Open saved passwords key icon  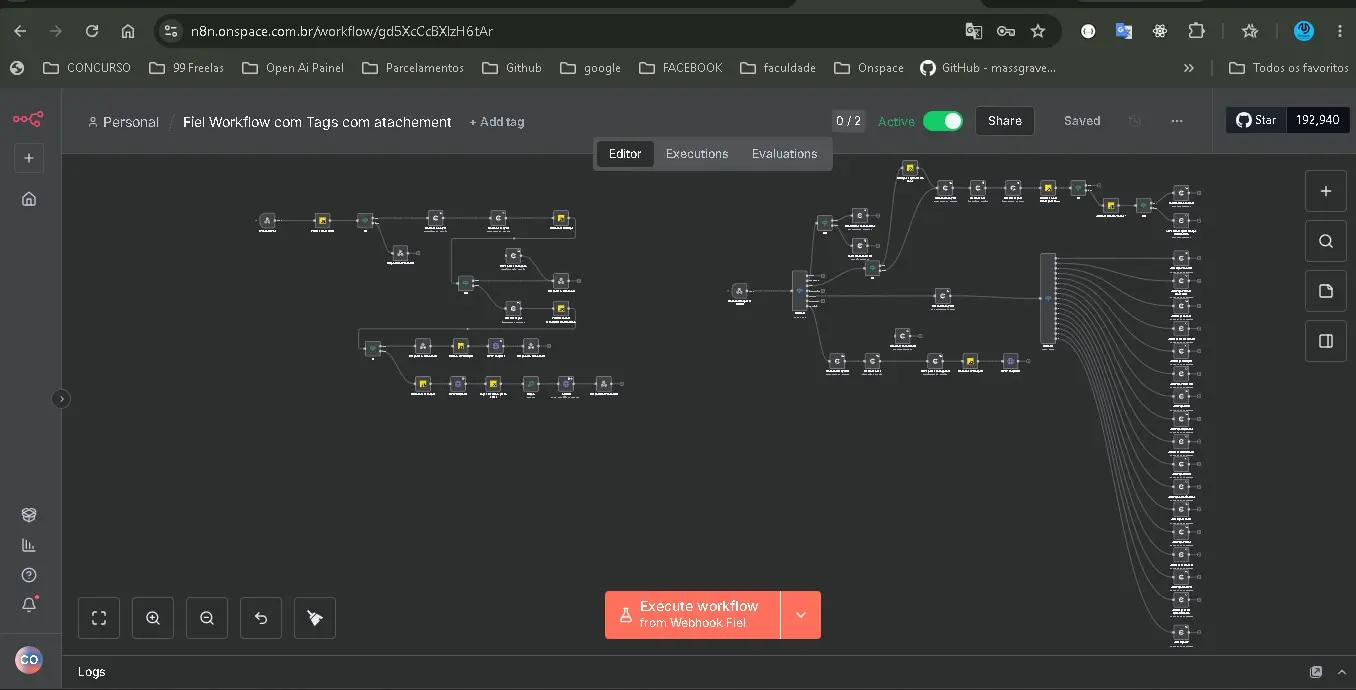(1005, 31)
